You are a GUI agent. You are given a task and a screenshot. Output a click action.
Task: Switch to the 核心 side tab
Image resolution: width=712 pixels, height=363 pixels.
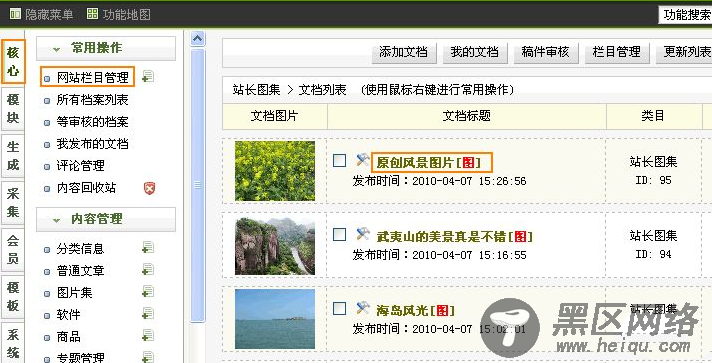click(13, 61)
